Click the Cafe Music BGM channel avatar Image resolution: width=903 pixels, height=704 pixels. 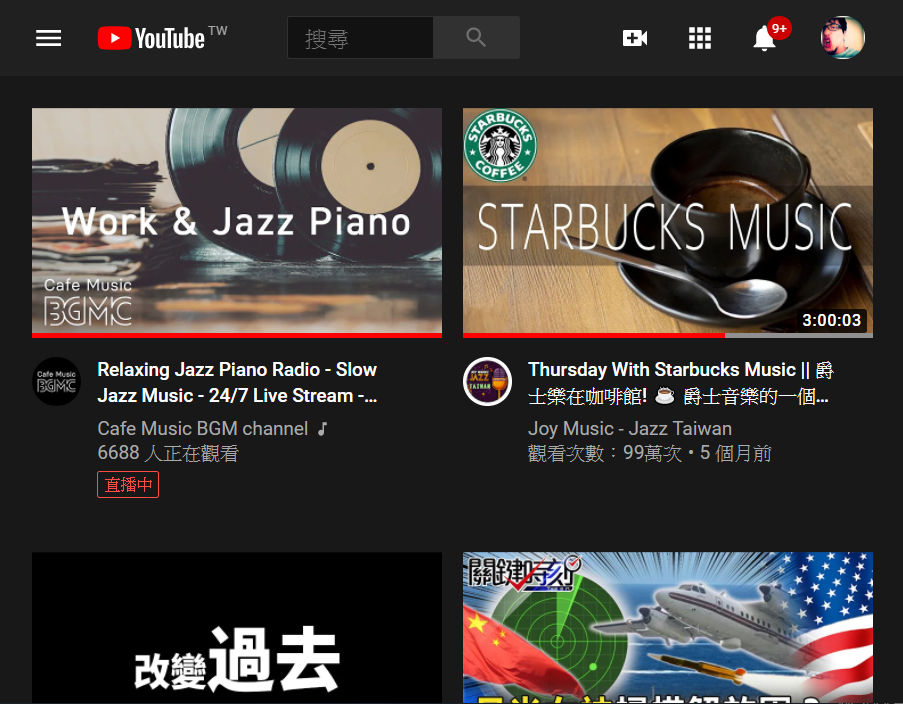point(56,381)
